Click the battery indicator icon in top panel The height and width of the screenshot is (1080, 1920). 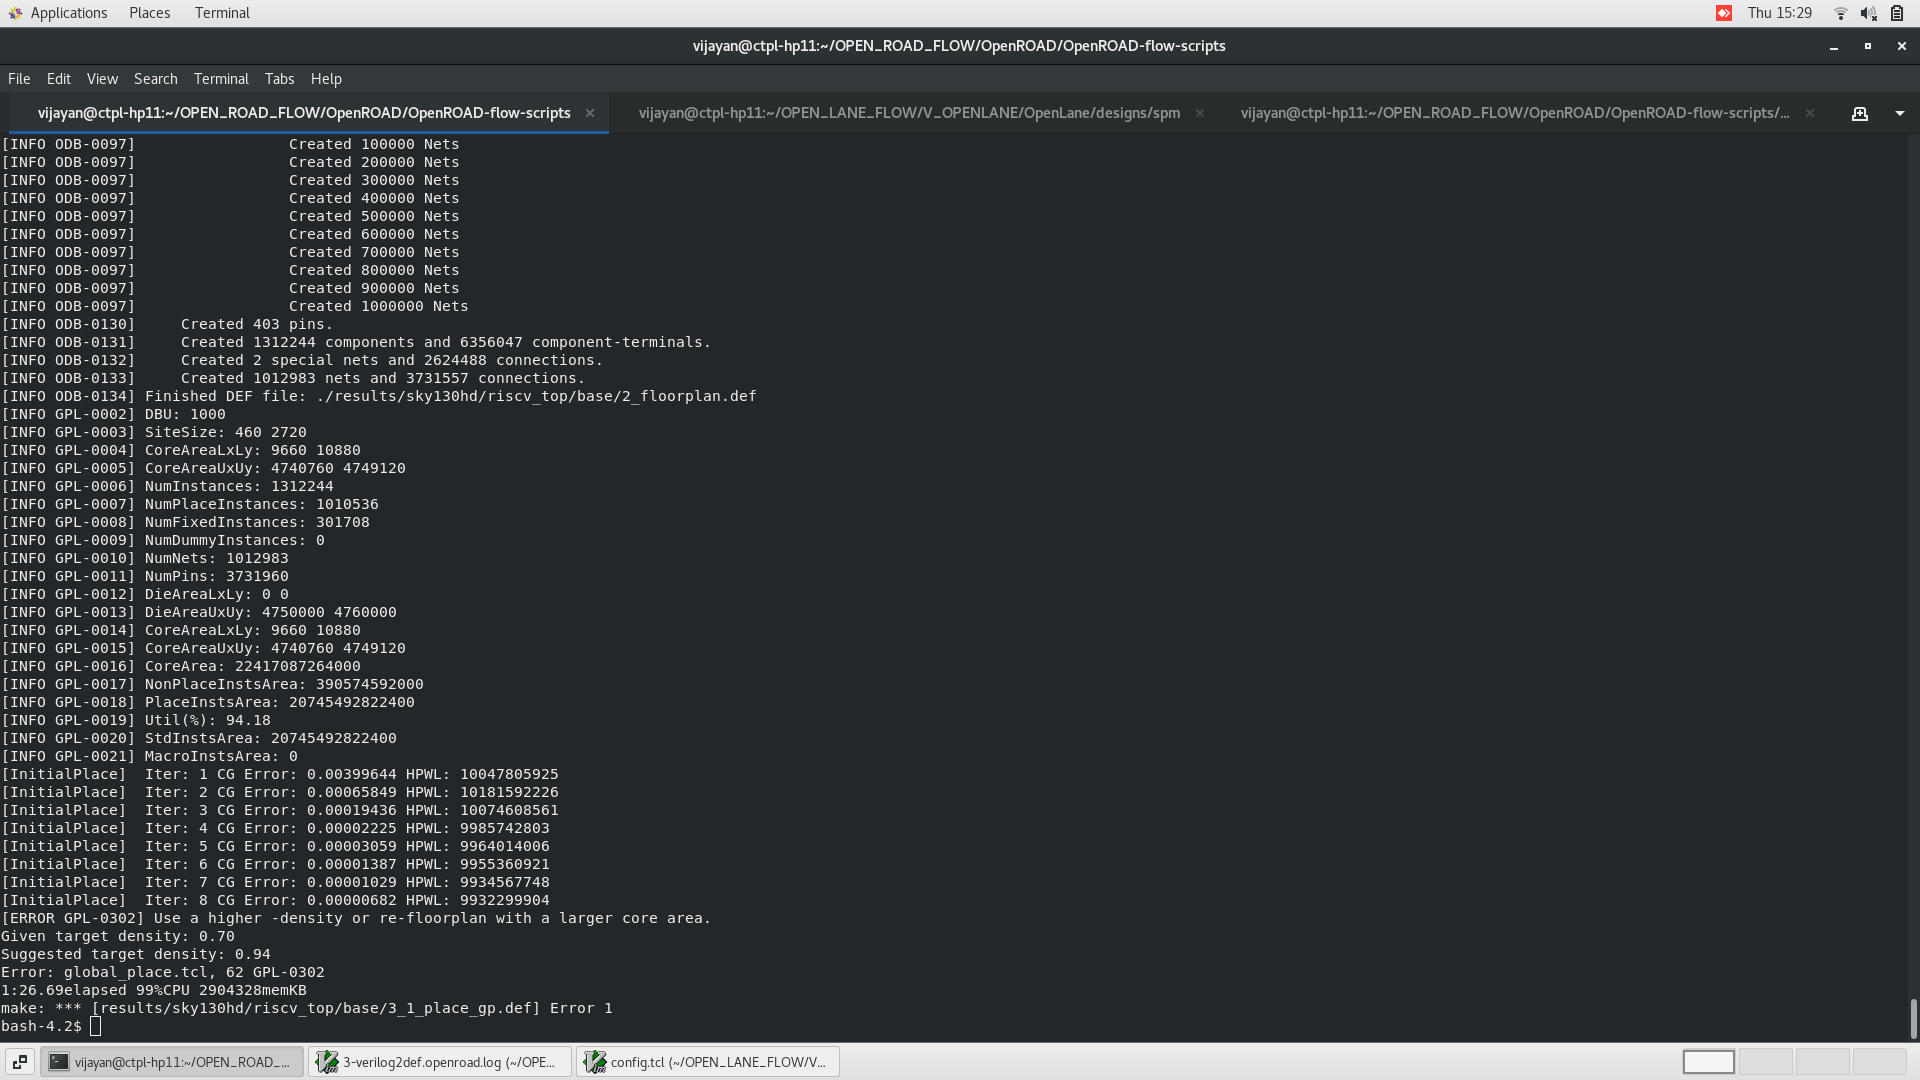(x=1897, y=13)
